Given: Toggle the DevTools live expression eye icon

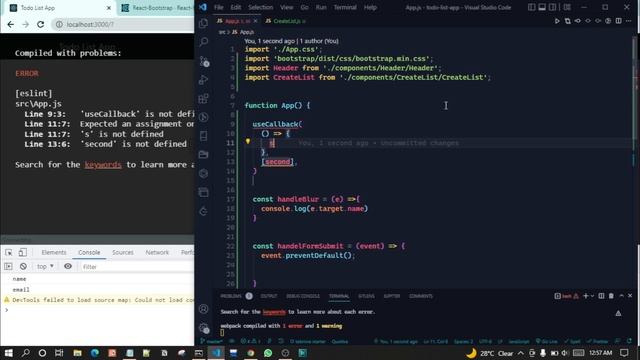Looking at the screenshot, I should pyautogui.click(x=68, y=267).
